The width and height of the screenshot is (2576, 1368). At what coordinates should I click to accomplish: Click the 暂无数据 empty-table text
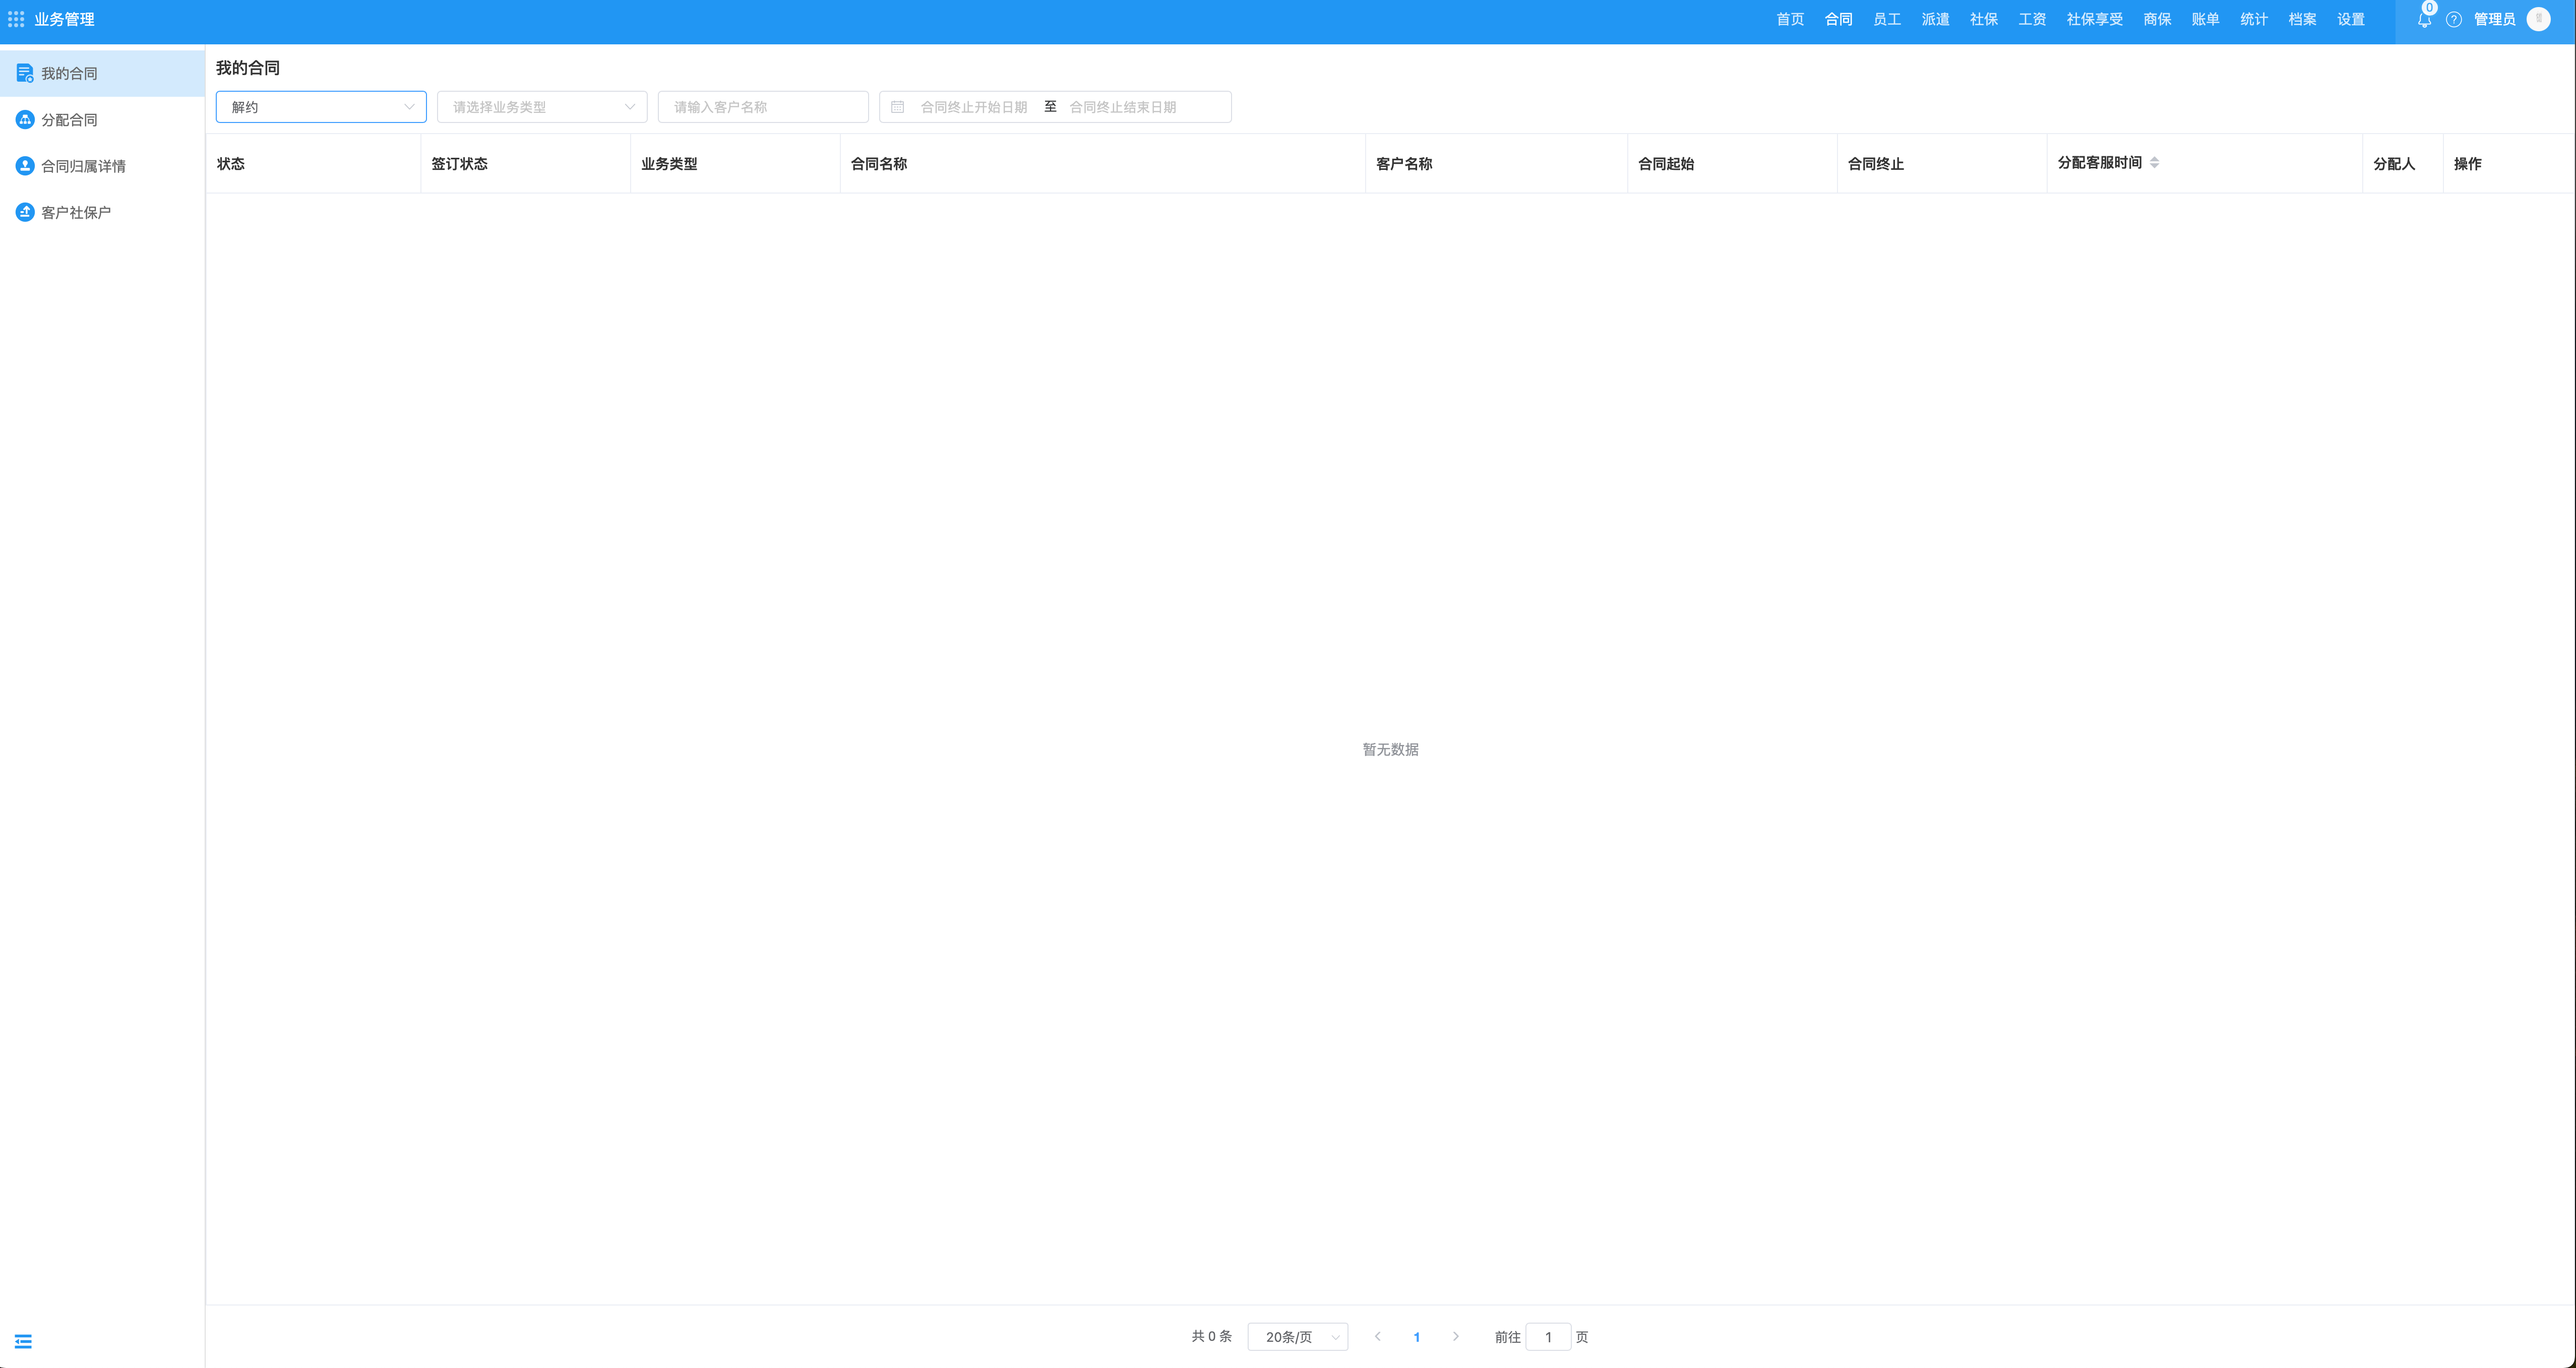tap(1390, 749)
